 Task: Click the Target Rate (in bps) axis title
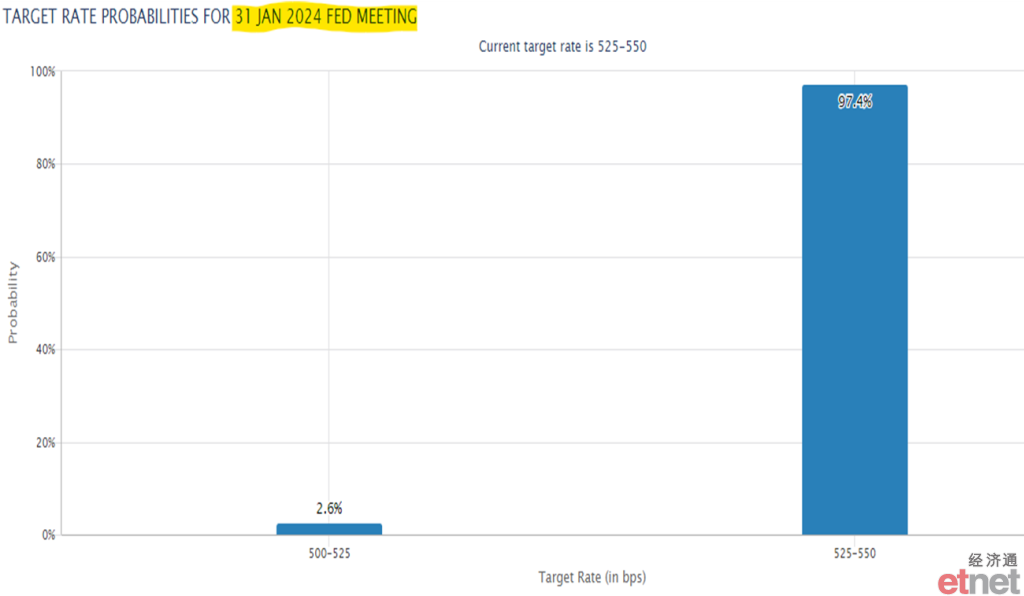coord(592,577)
